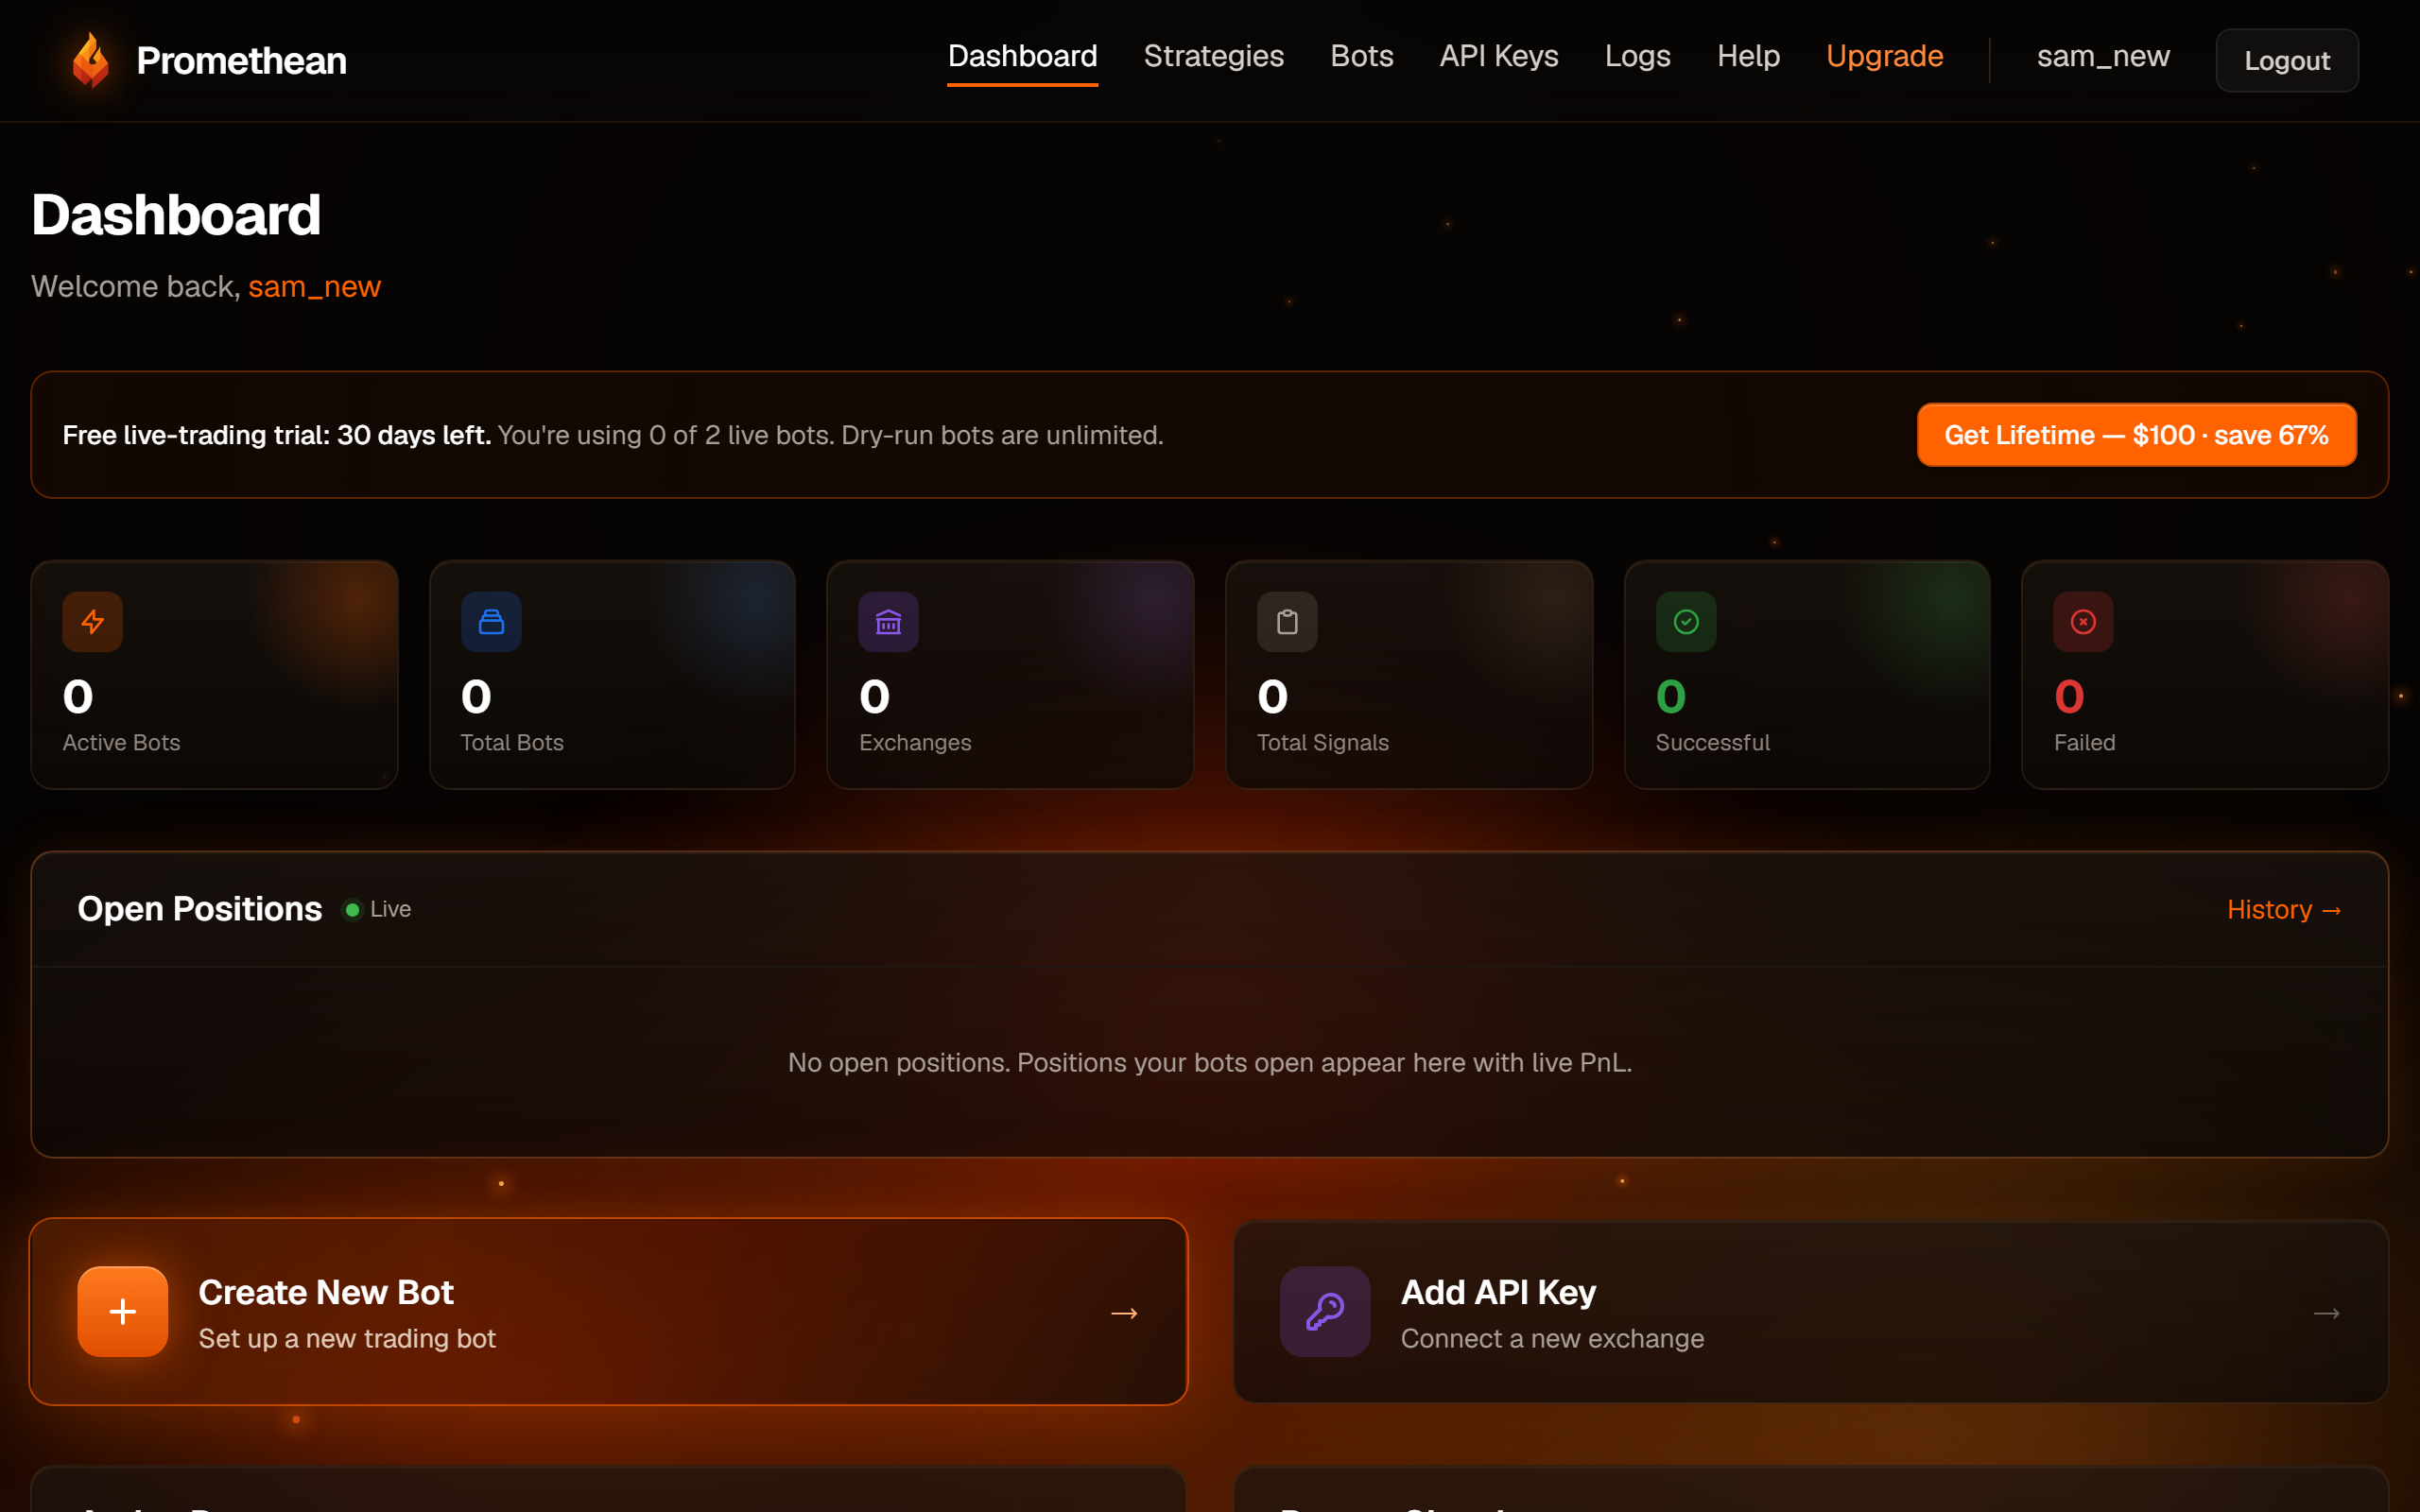The width and height of the screenshot is (2420, 1512).
Task: Click the clipboard Total Signals icon
Action: [1287, 622]
